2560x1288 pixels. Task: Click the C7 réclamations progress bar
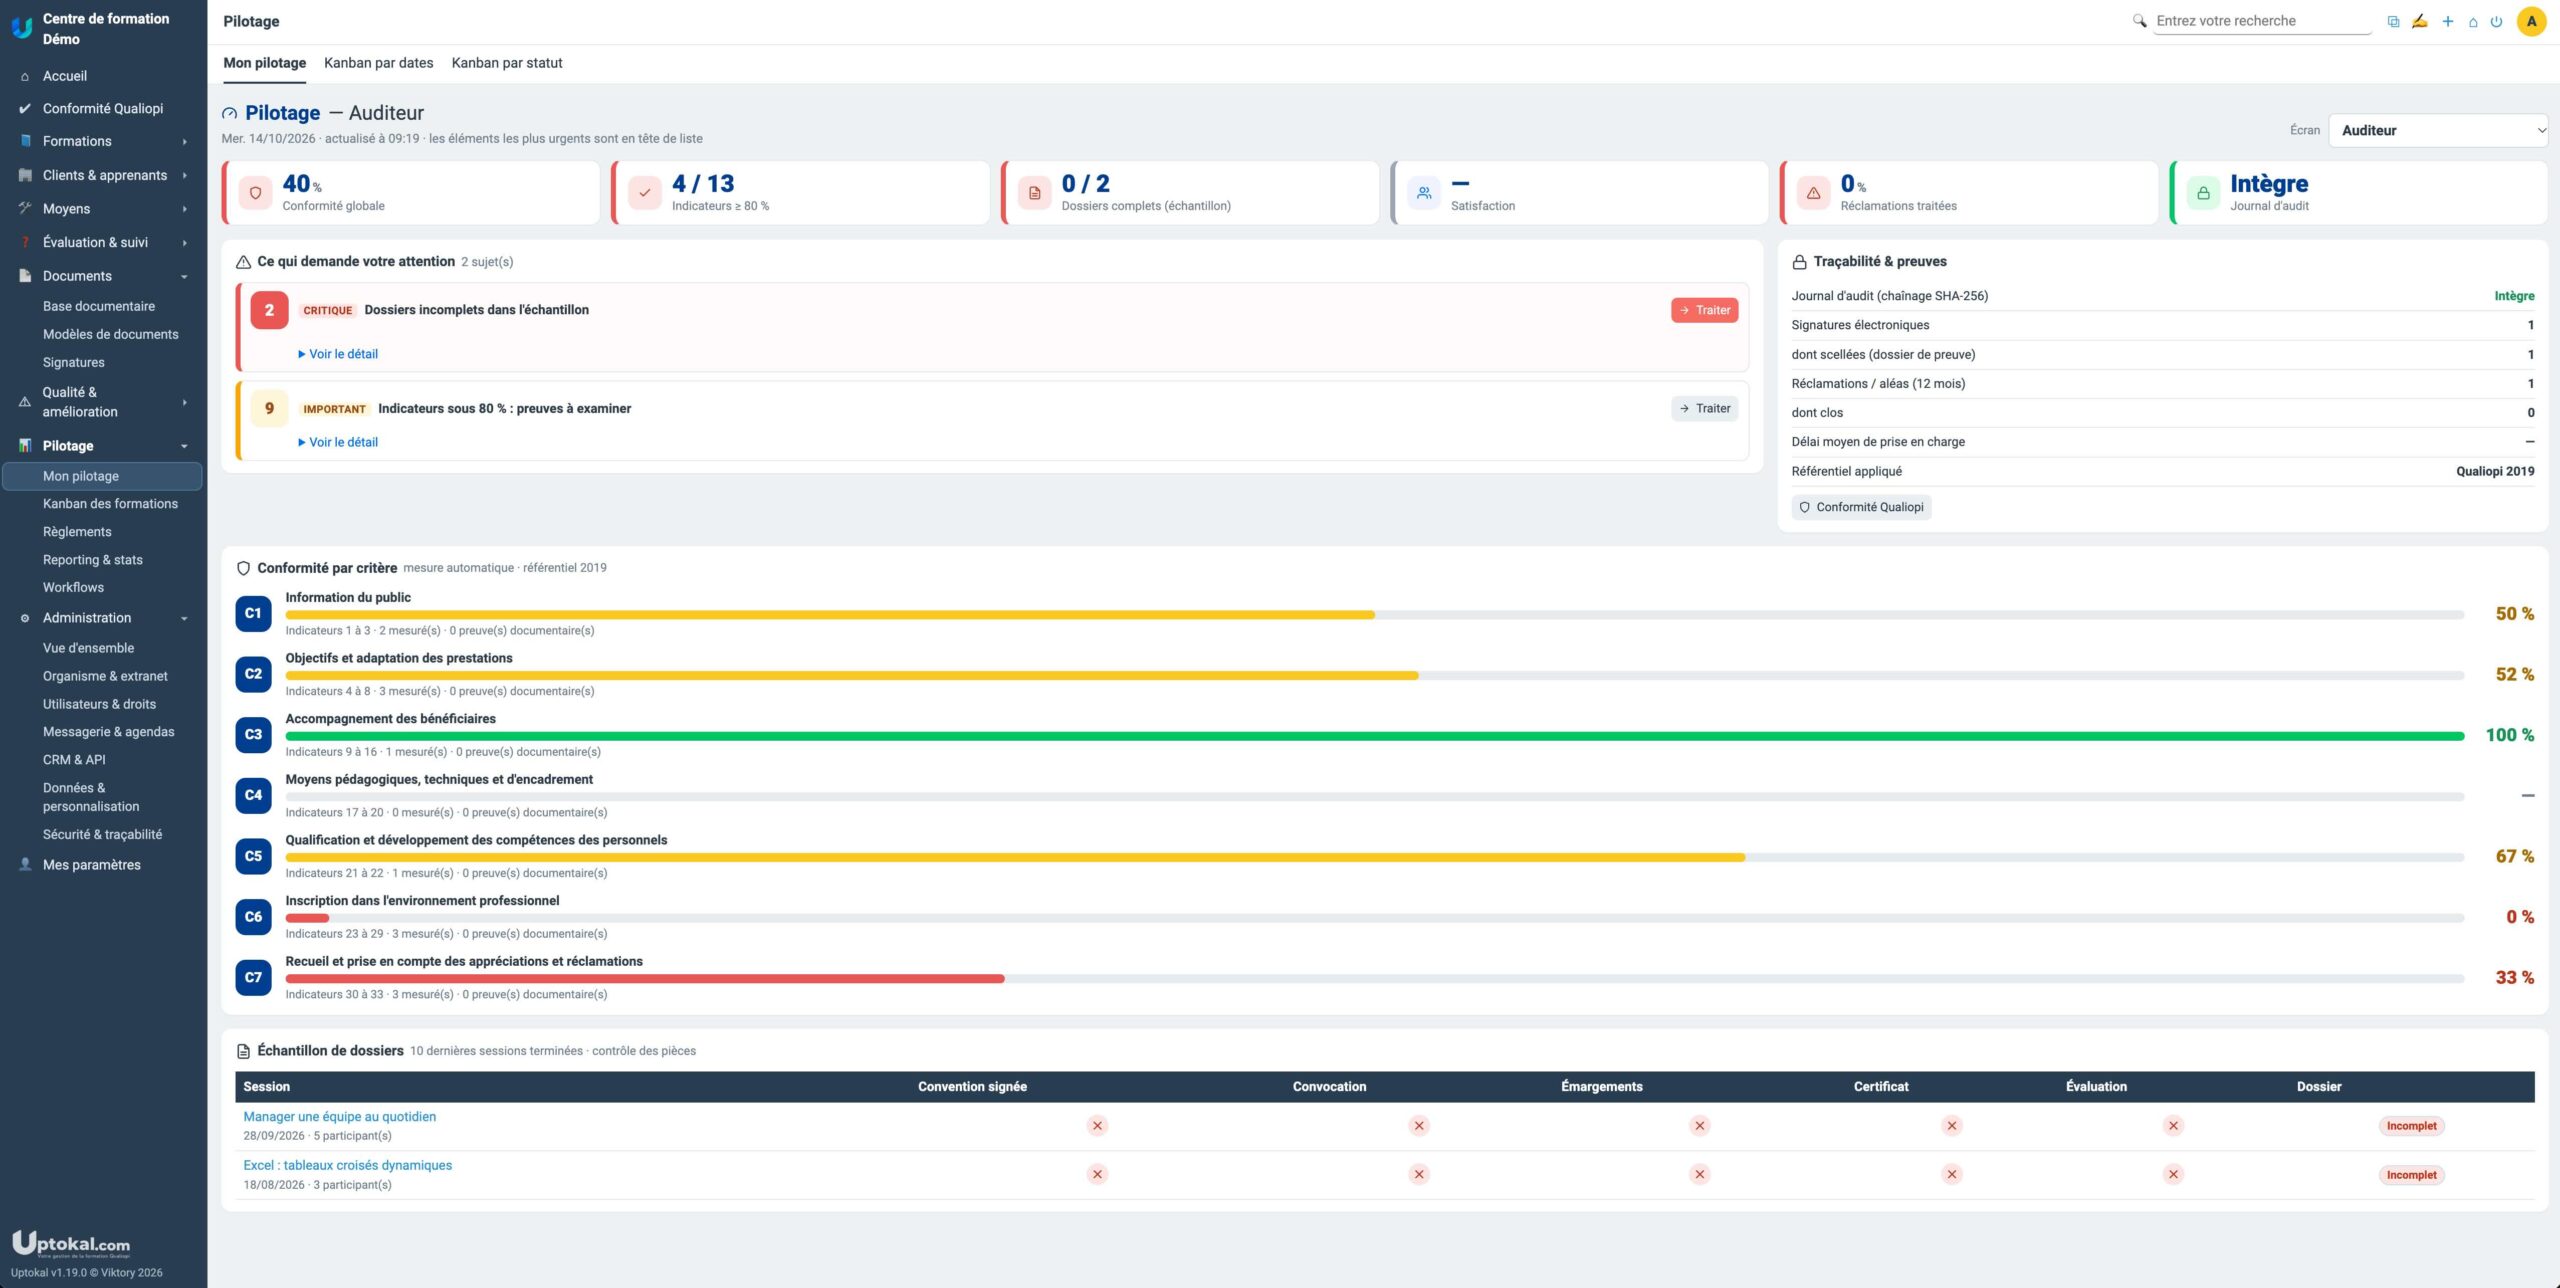click(x=1374, y=979)
